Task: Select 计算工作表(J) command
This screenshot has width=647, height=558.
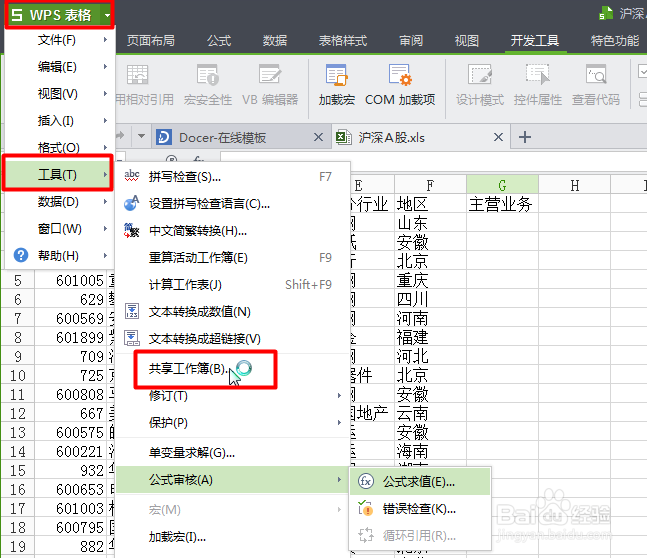Action: [233, 285]
